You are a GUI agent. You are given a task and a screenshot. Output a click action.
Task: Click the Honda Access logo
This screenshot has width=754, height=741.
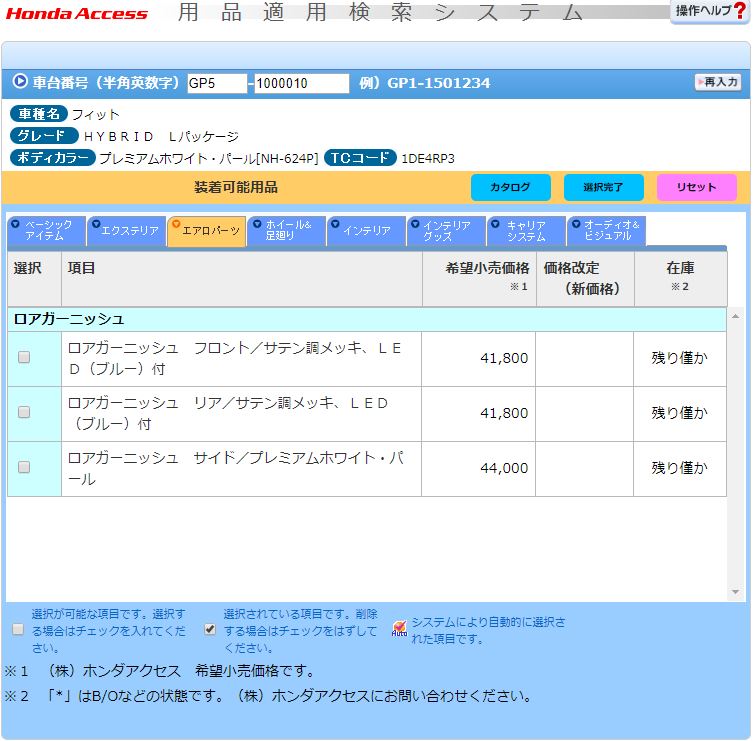[76, 13]
